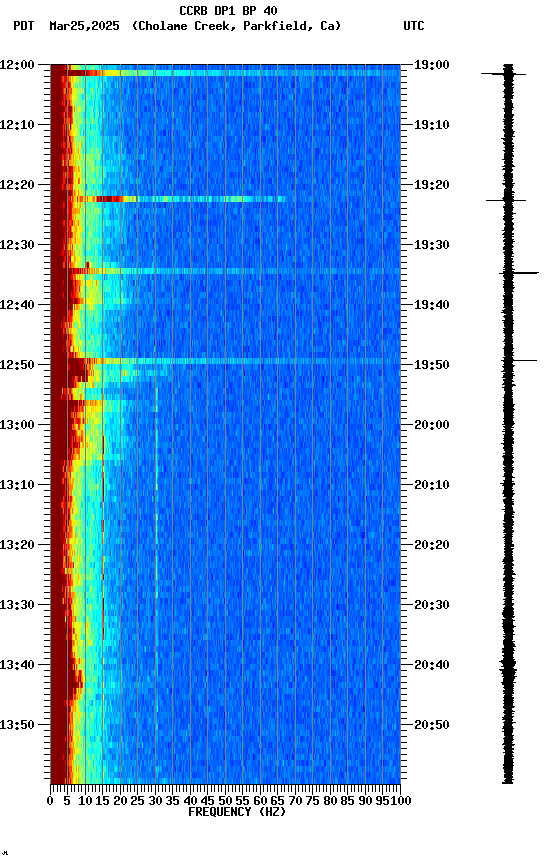Click the 20 Hz frequency tick label
552x864 pixels.
[x=120, y=801]
